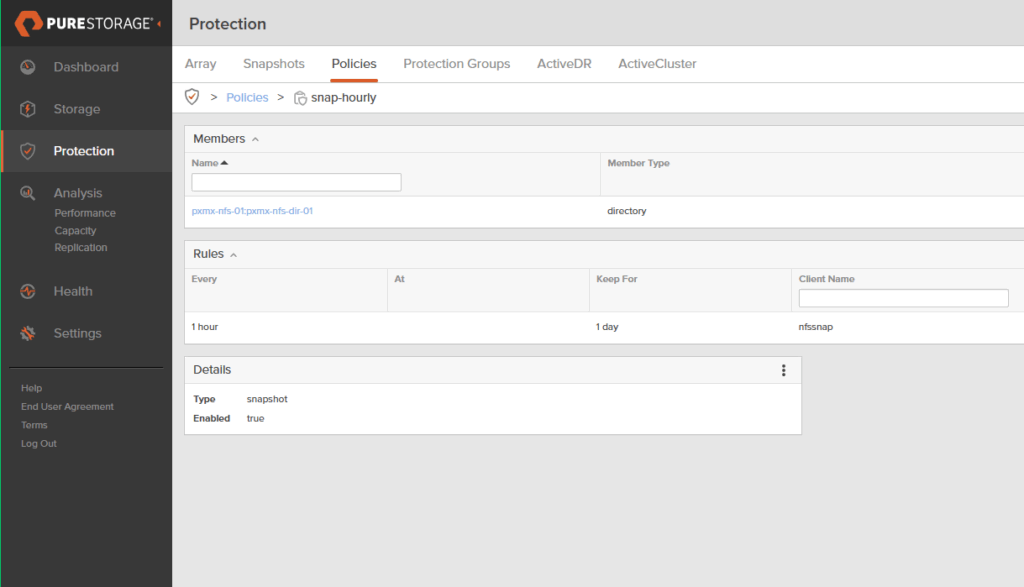Click Log Out
This screenshot has height=587, width=1024.
point(39,443)
